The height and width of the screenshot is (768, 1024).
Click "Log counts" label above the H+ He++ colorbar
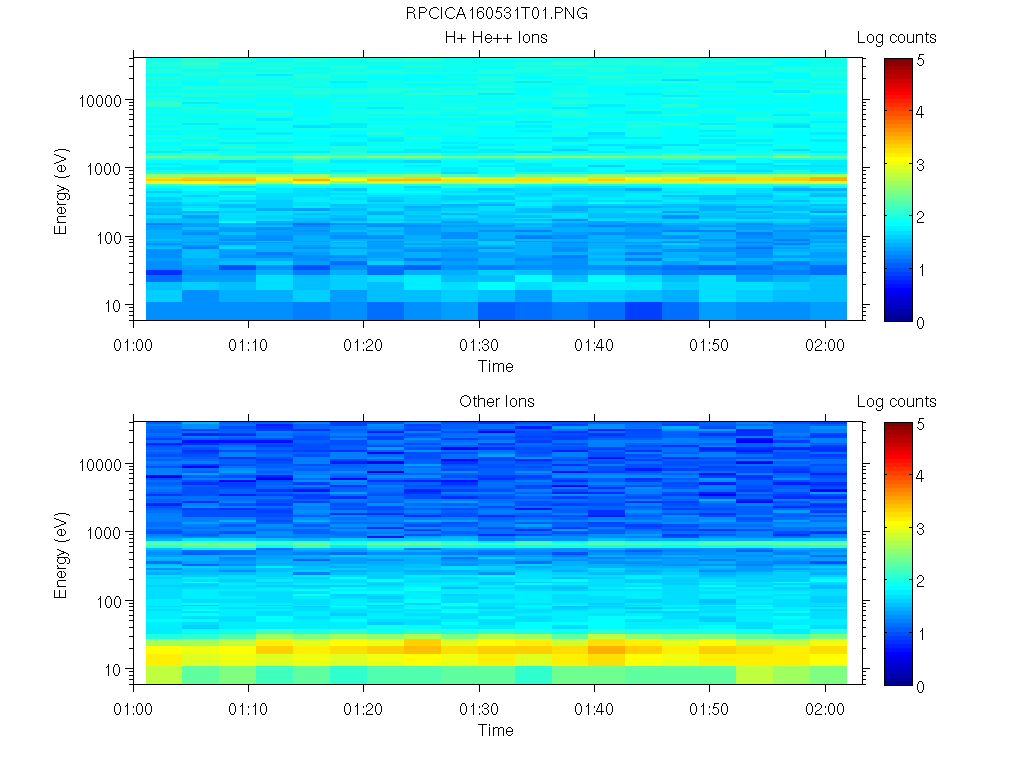click(897, 38)
